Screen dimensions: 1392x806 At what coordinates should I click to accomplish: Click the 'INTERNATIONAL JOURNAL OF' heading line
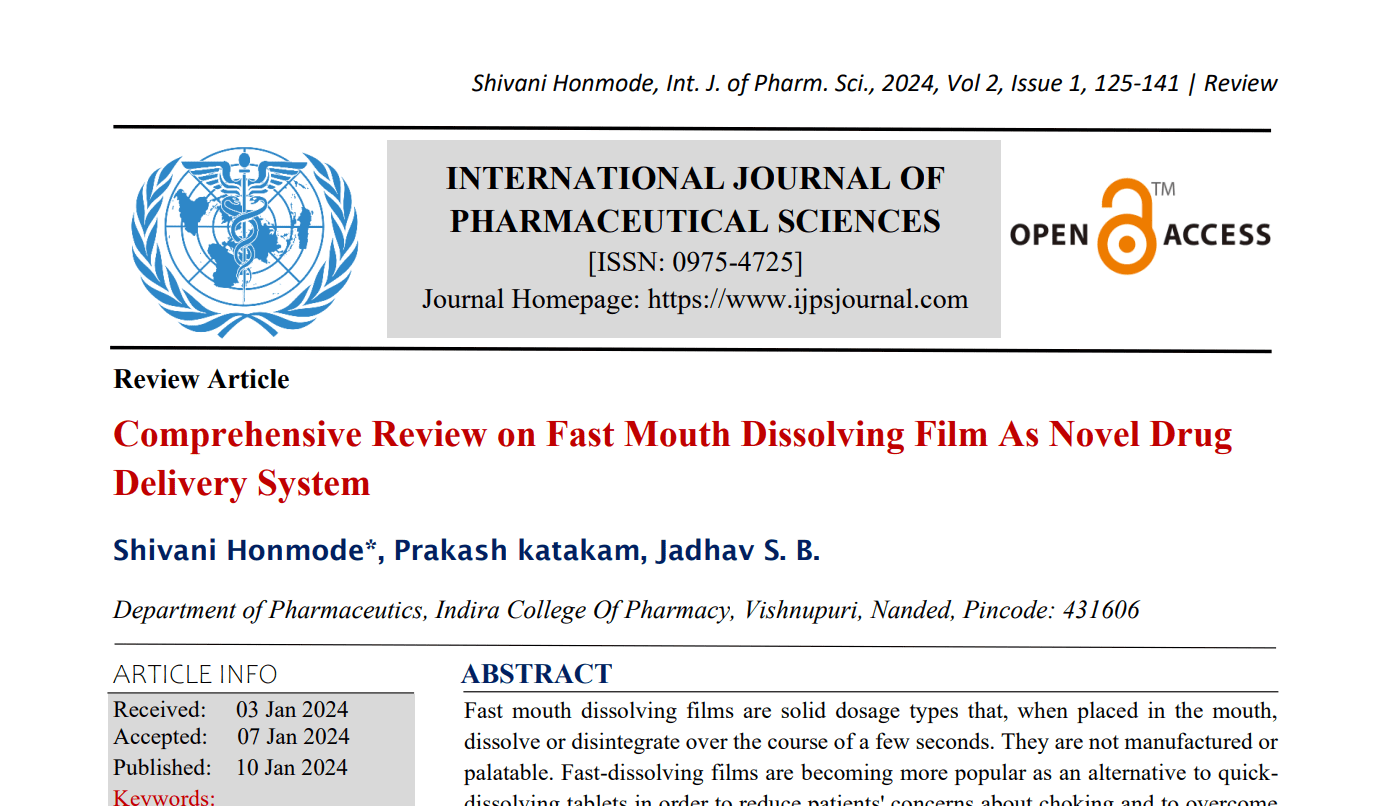[x=695, y=179]
